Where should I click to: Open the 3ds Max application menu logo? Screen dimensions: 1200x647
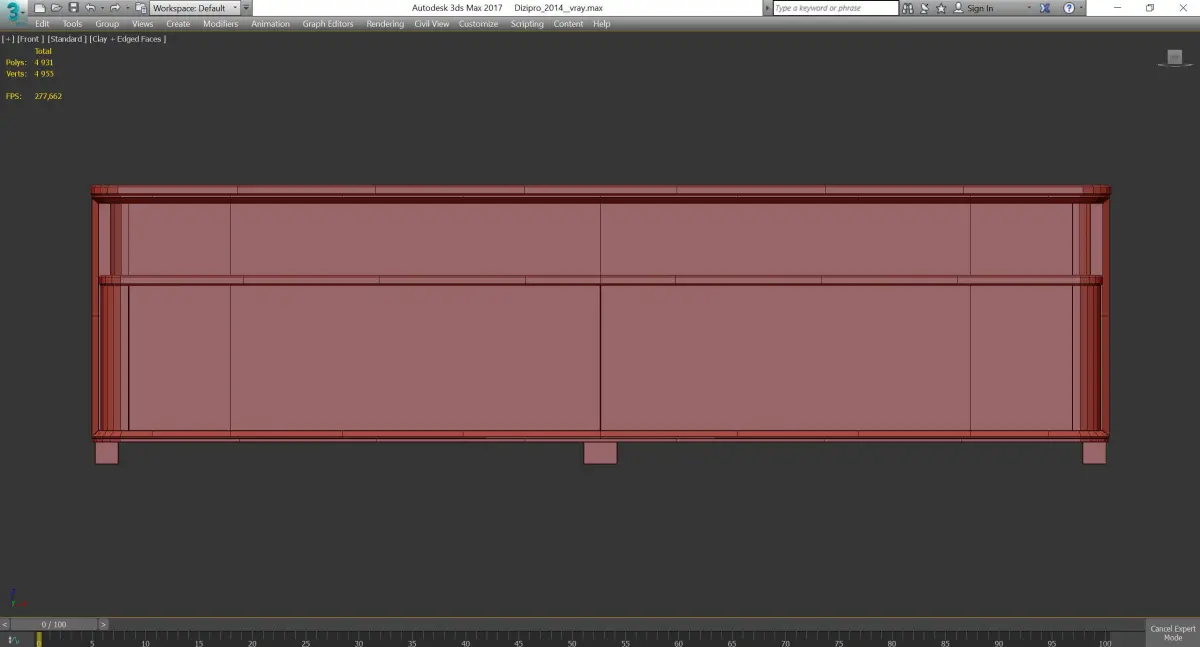[14, 11]
